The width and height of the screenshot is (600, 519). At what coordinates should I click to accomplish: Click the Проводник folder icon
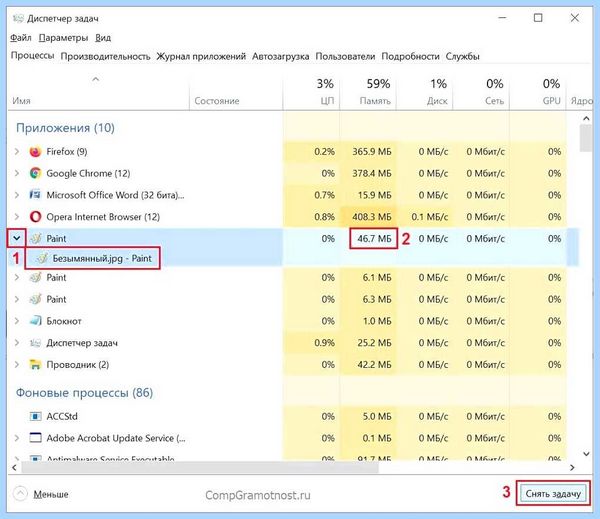coord(35,364)
